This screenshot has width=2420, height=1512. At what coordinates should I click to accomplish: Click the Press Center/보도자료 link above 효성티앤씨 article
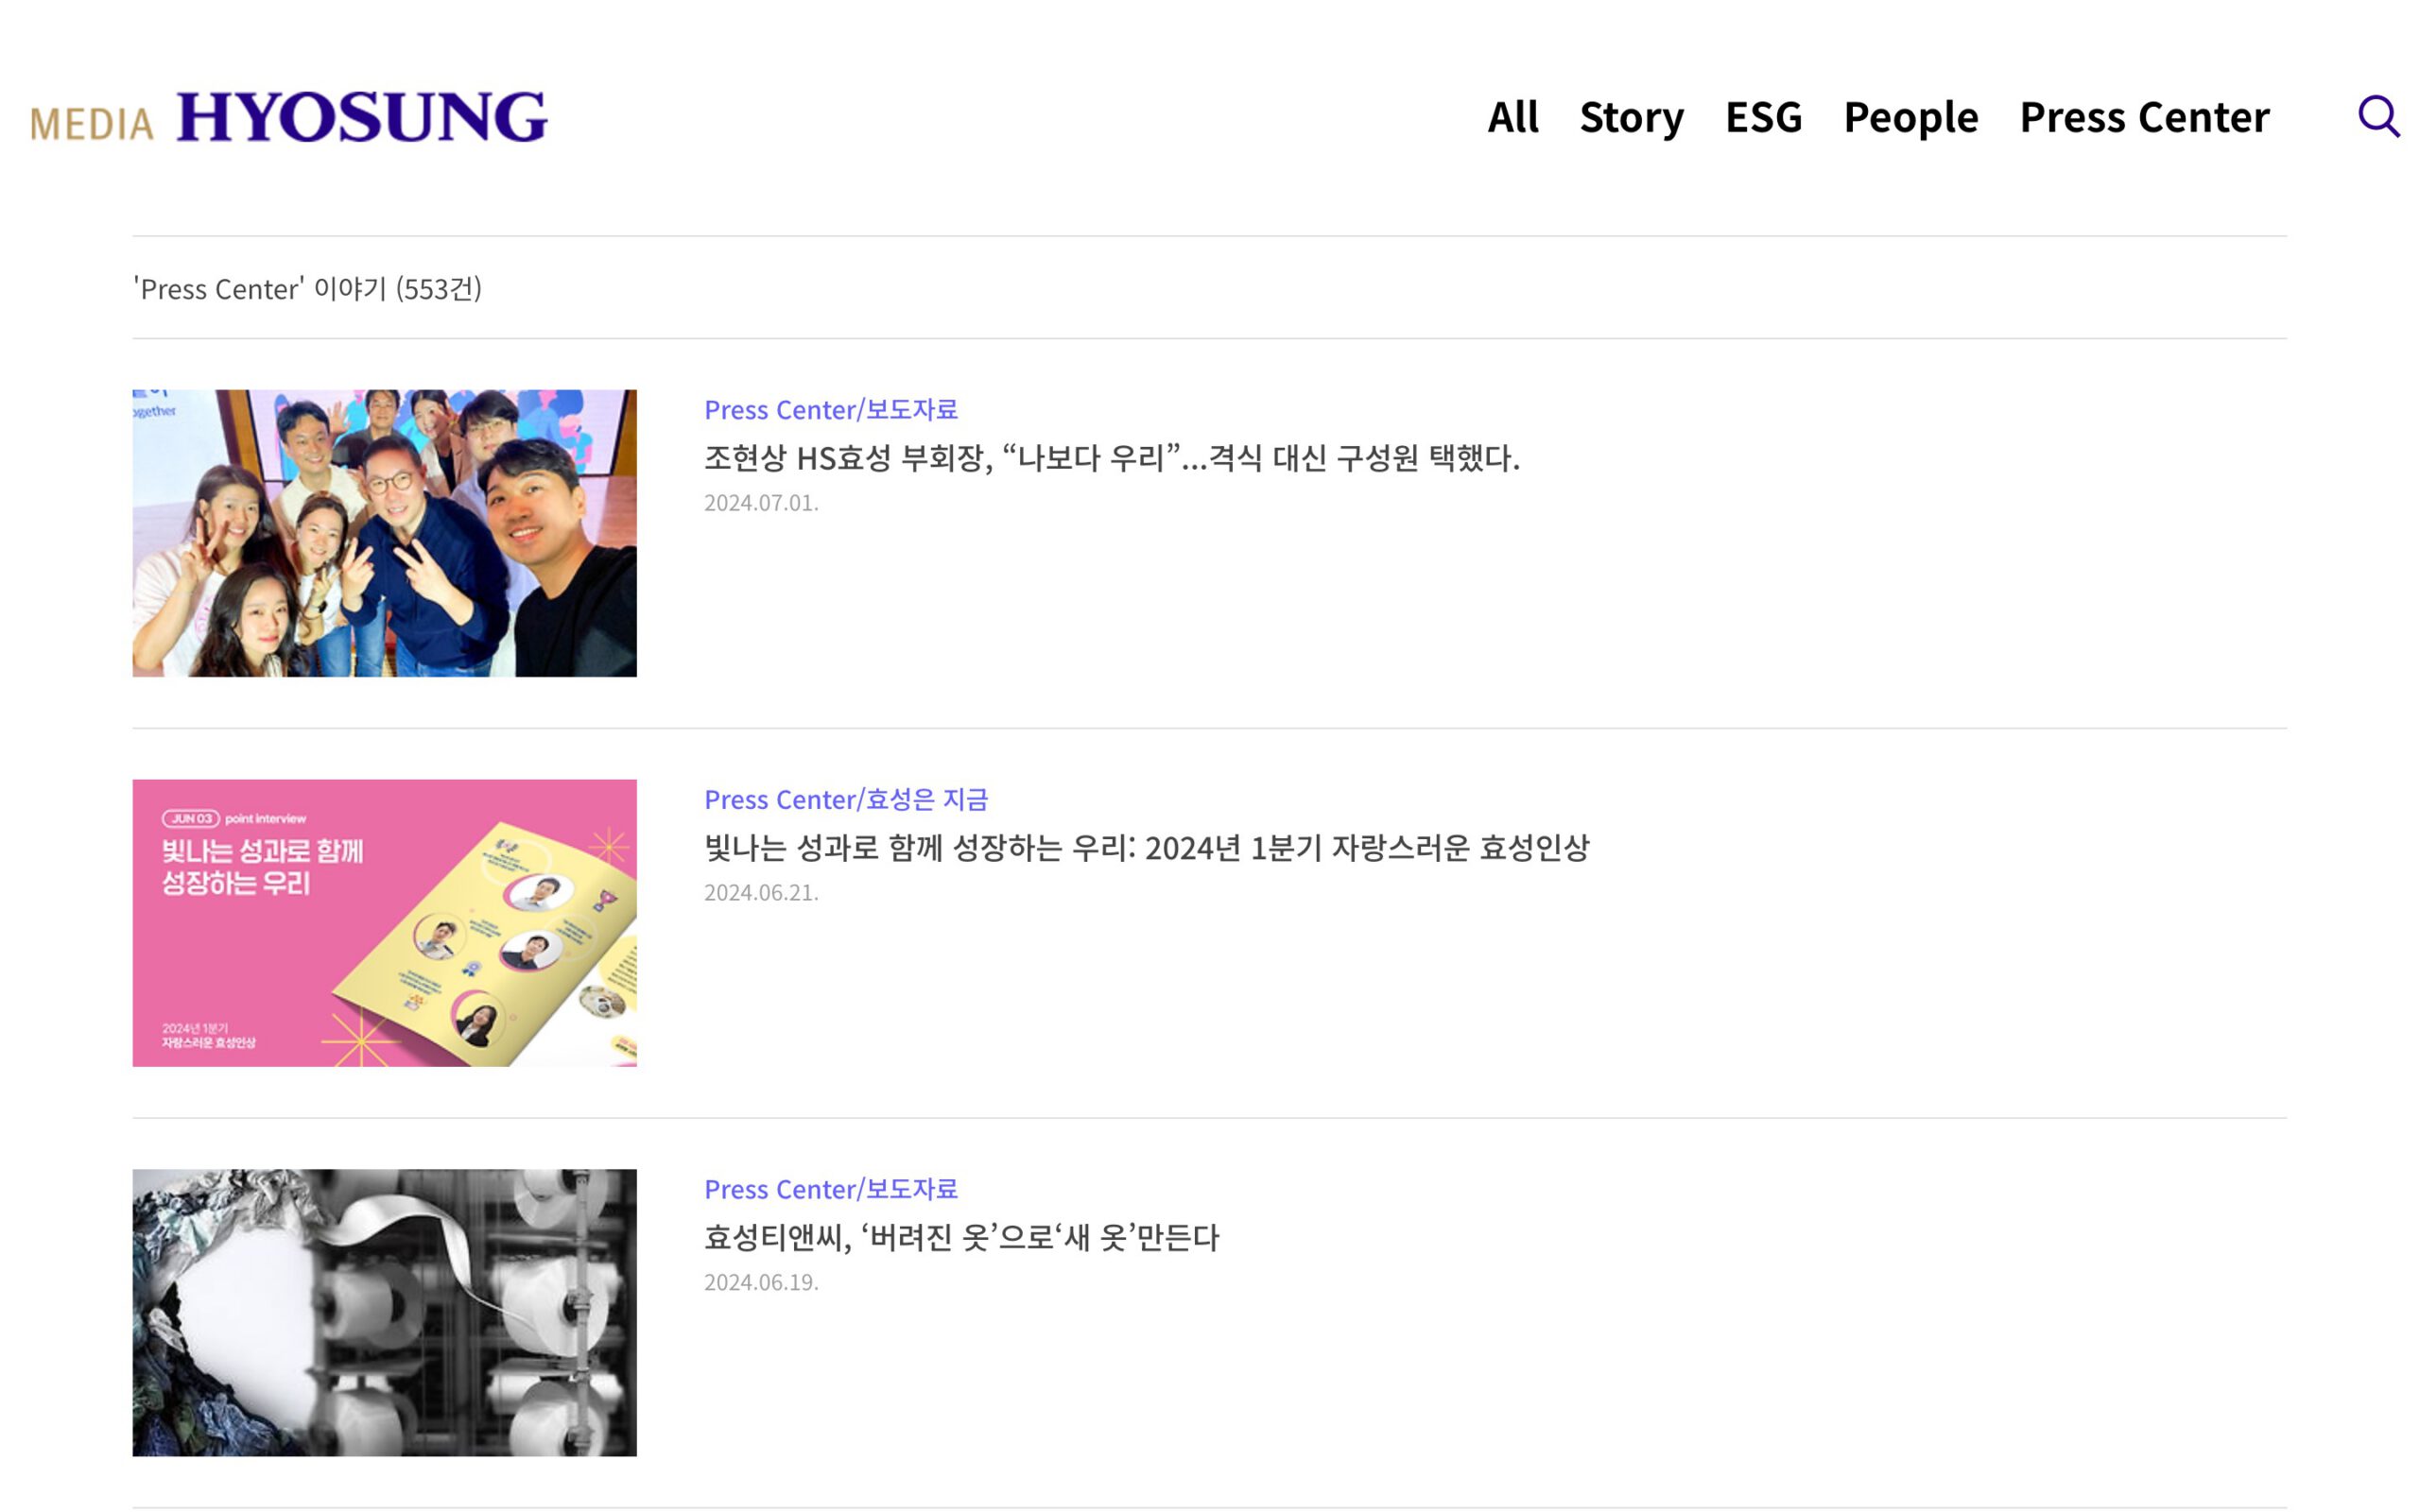click(x=830, y=1189)
